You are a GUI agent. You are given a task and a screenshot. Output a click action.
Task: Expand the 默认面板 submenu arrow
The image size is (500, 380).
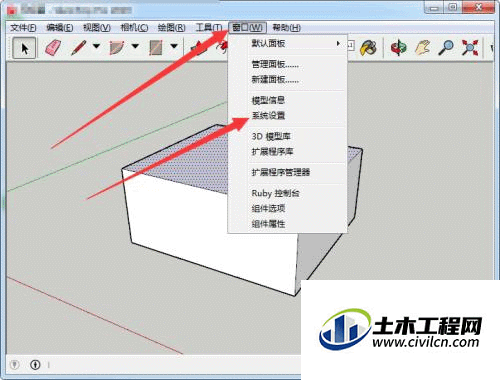tap(338, 43)
